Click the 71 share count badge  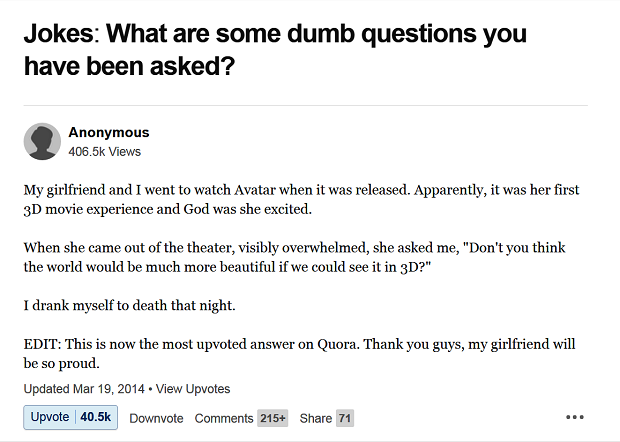(345, 418)
